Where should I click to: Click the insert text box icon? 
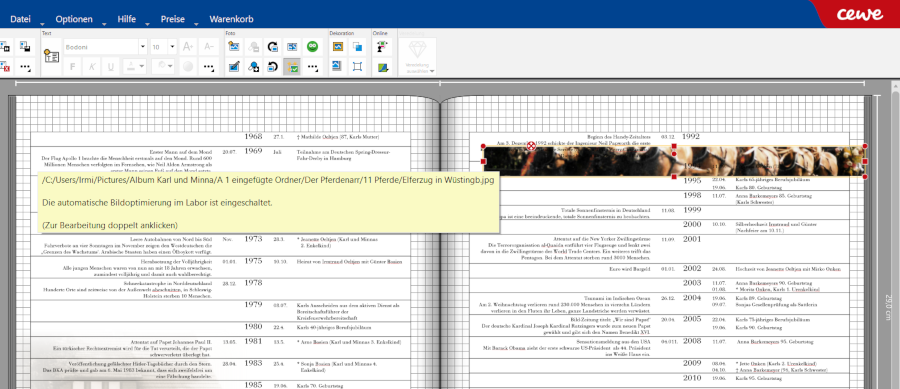[x=52, y=56]
